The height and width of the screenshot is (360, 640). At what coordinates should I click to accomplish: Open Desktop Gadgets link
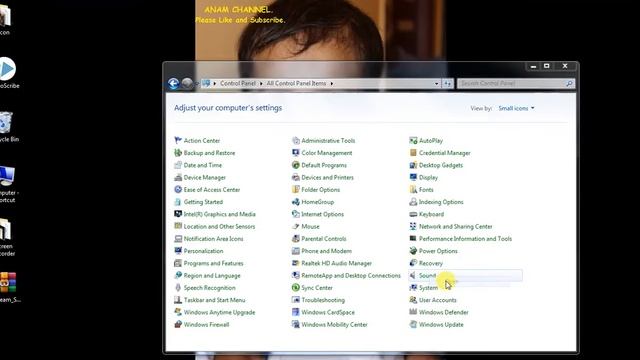tap(441, 165)
